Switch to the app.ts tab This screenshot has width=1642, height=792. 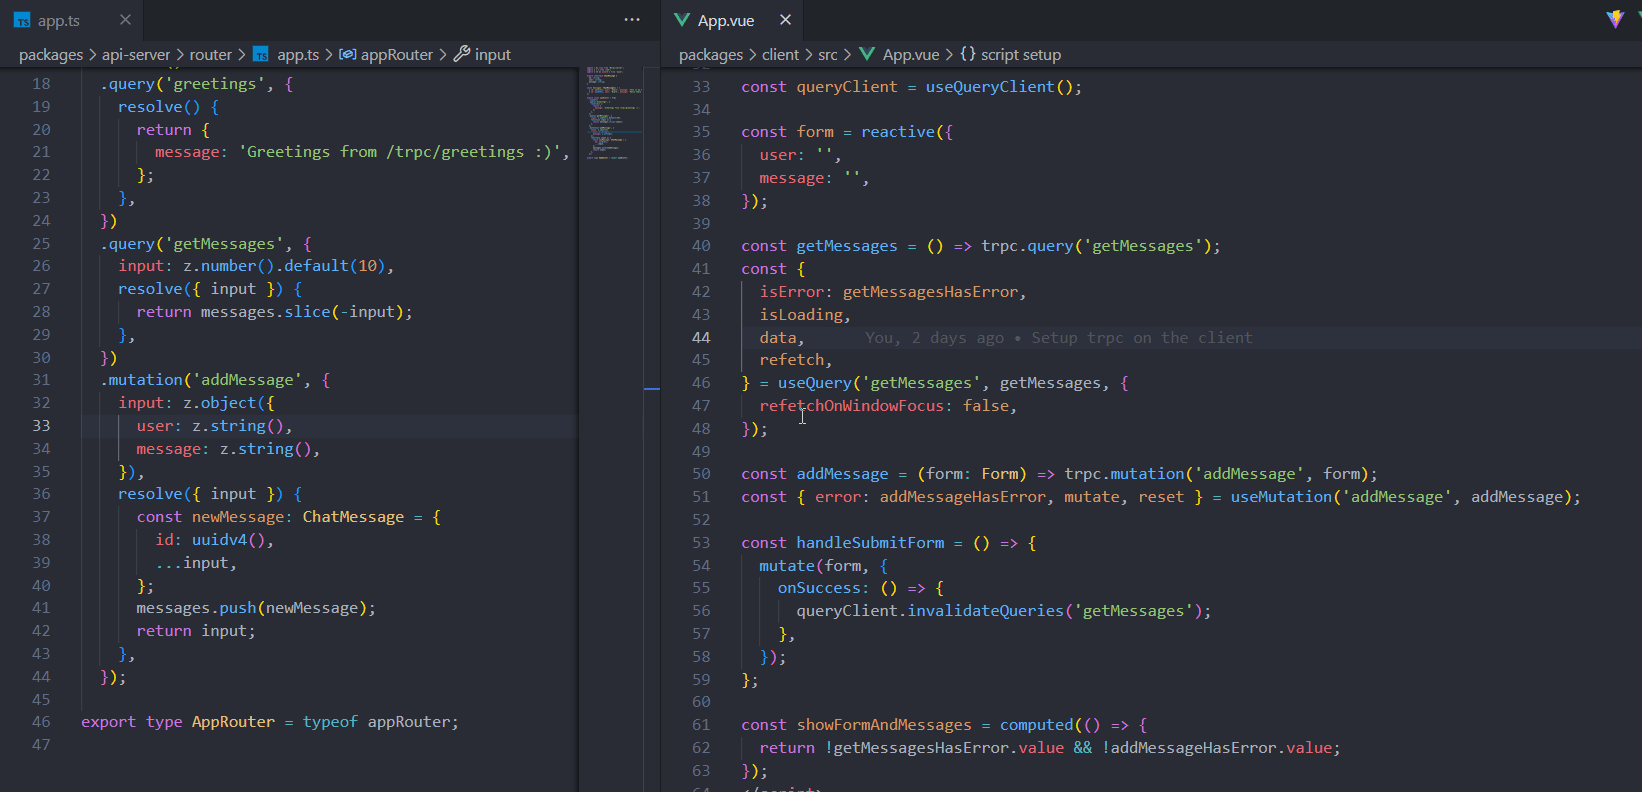58,21
